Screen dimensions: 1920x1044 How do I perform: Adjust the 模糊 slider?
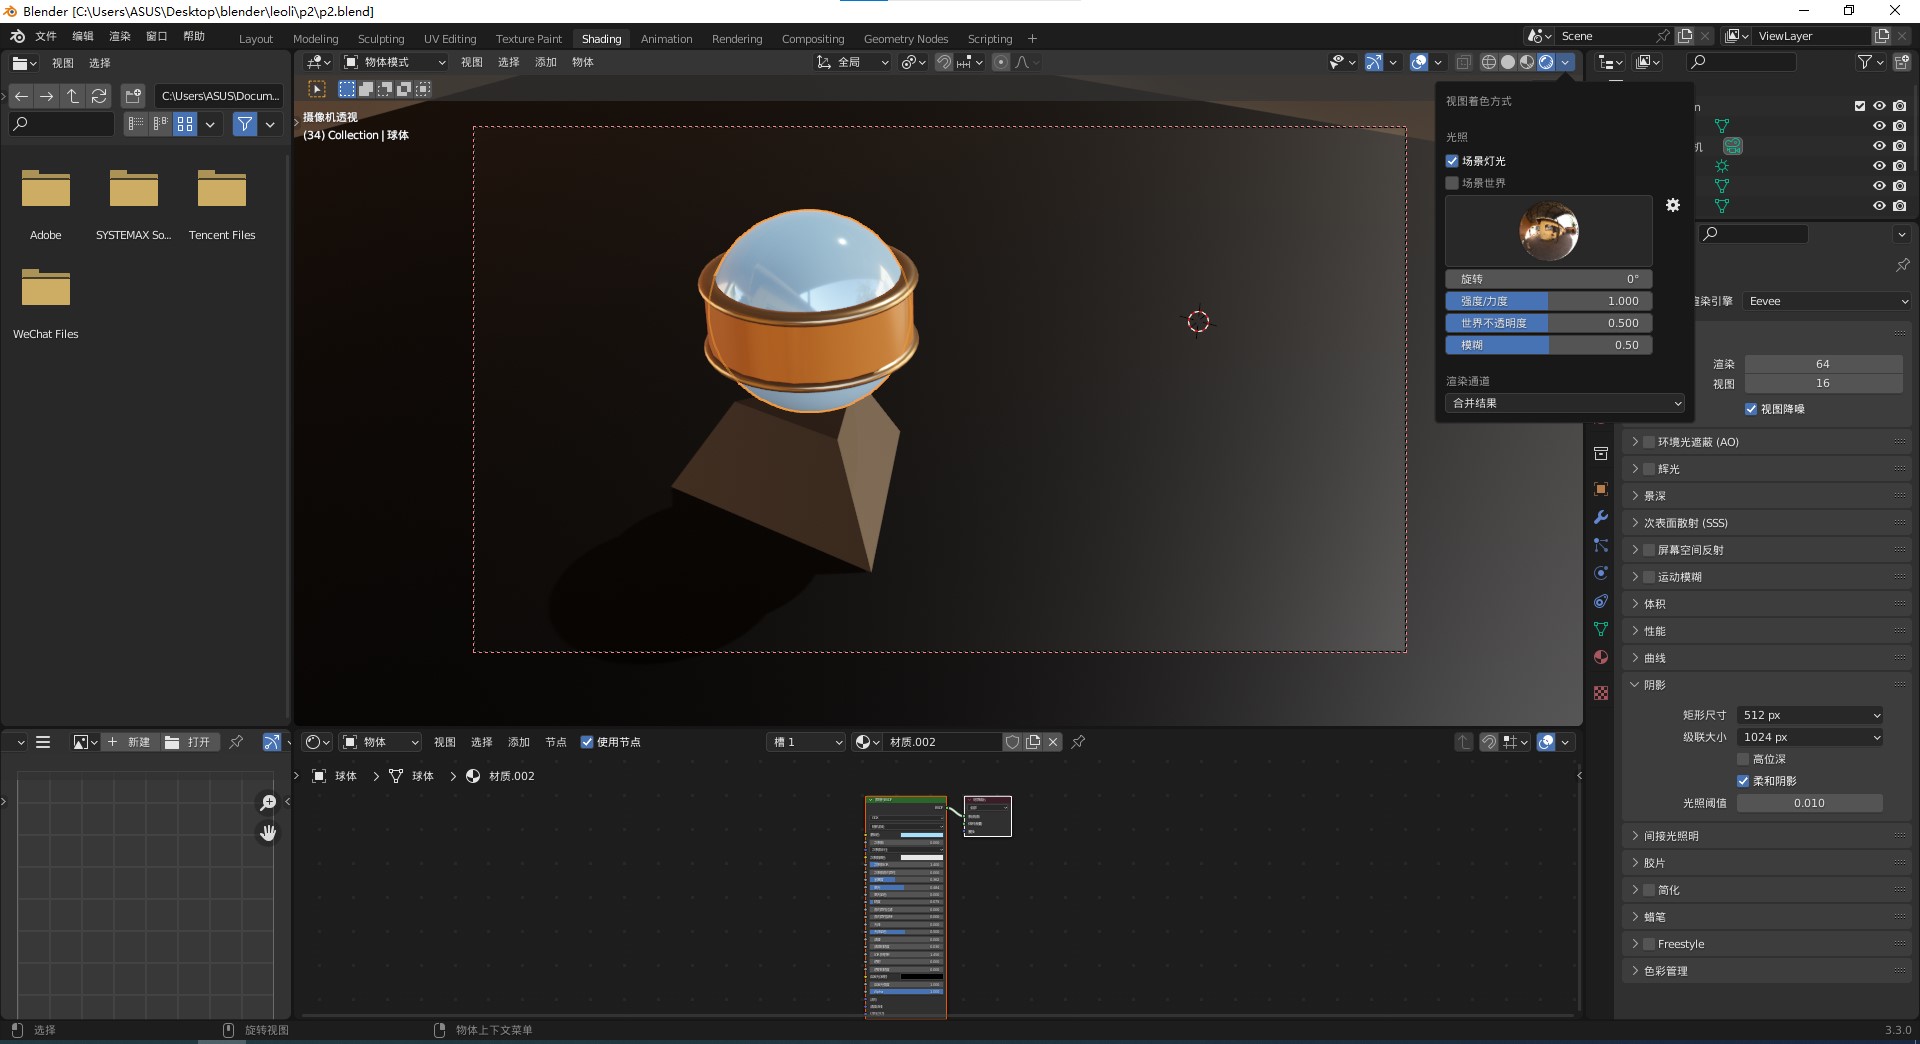(x=1548, y=345)
